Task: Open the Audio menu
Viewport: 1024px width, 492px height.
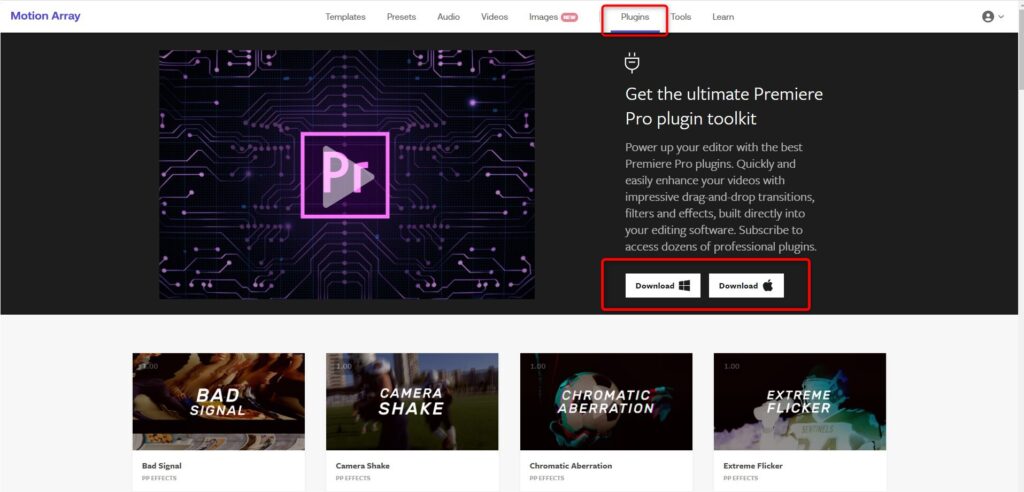Action: click(449, 17)
